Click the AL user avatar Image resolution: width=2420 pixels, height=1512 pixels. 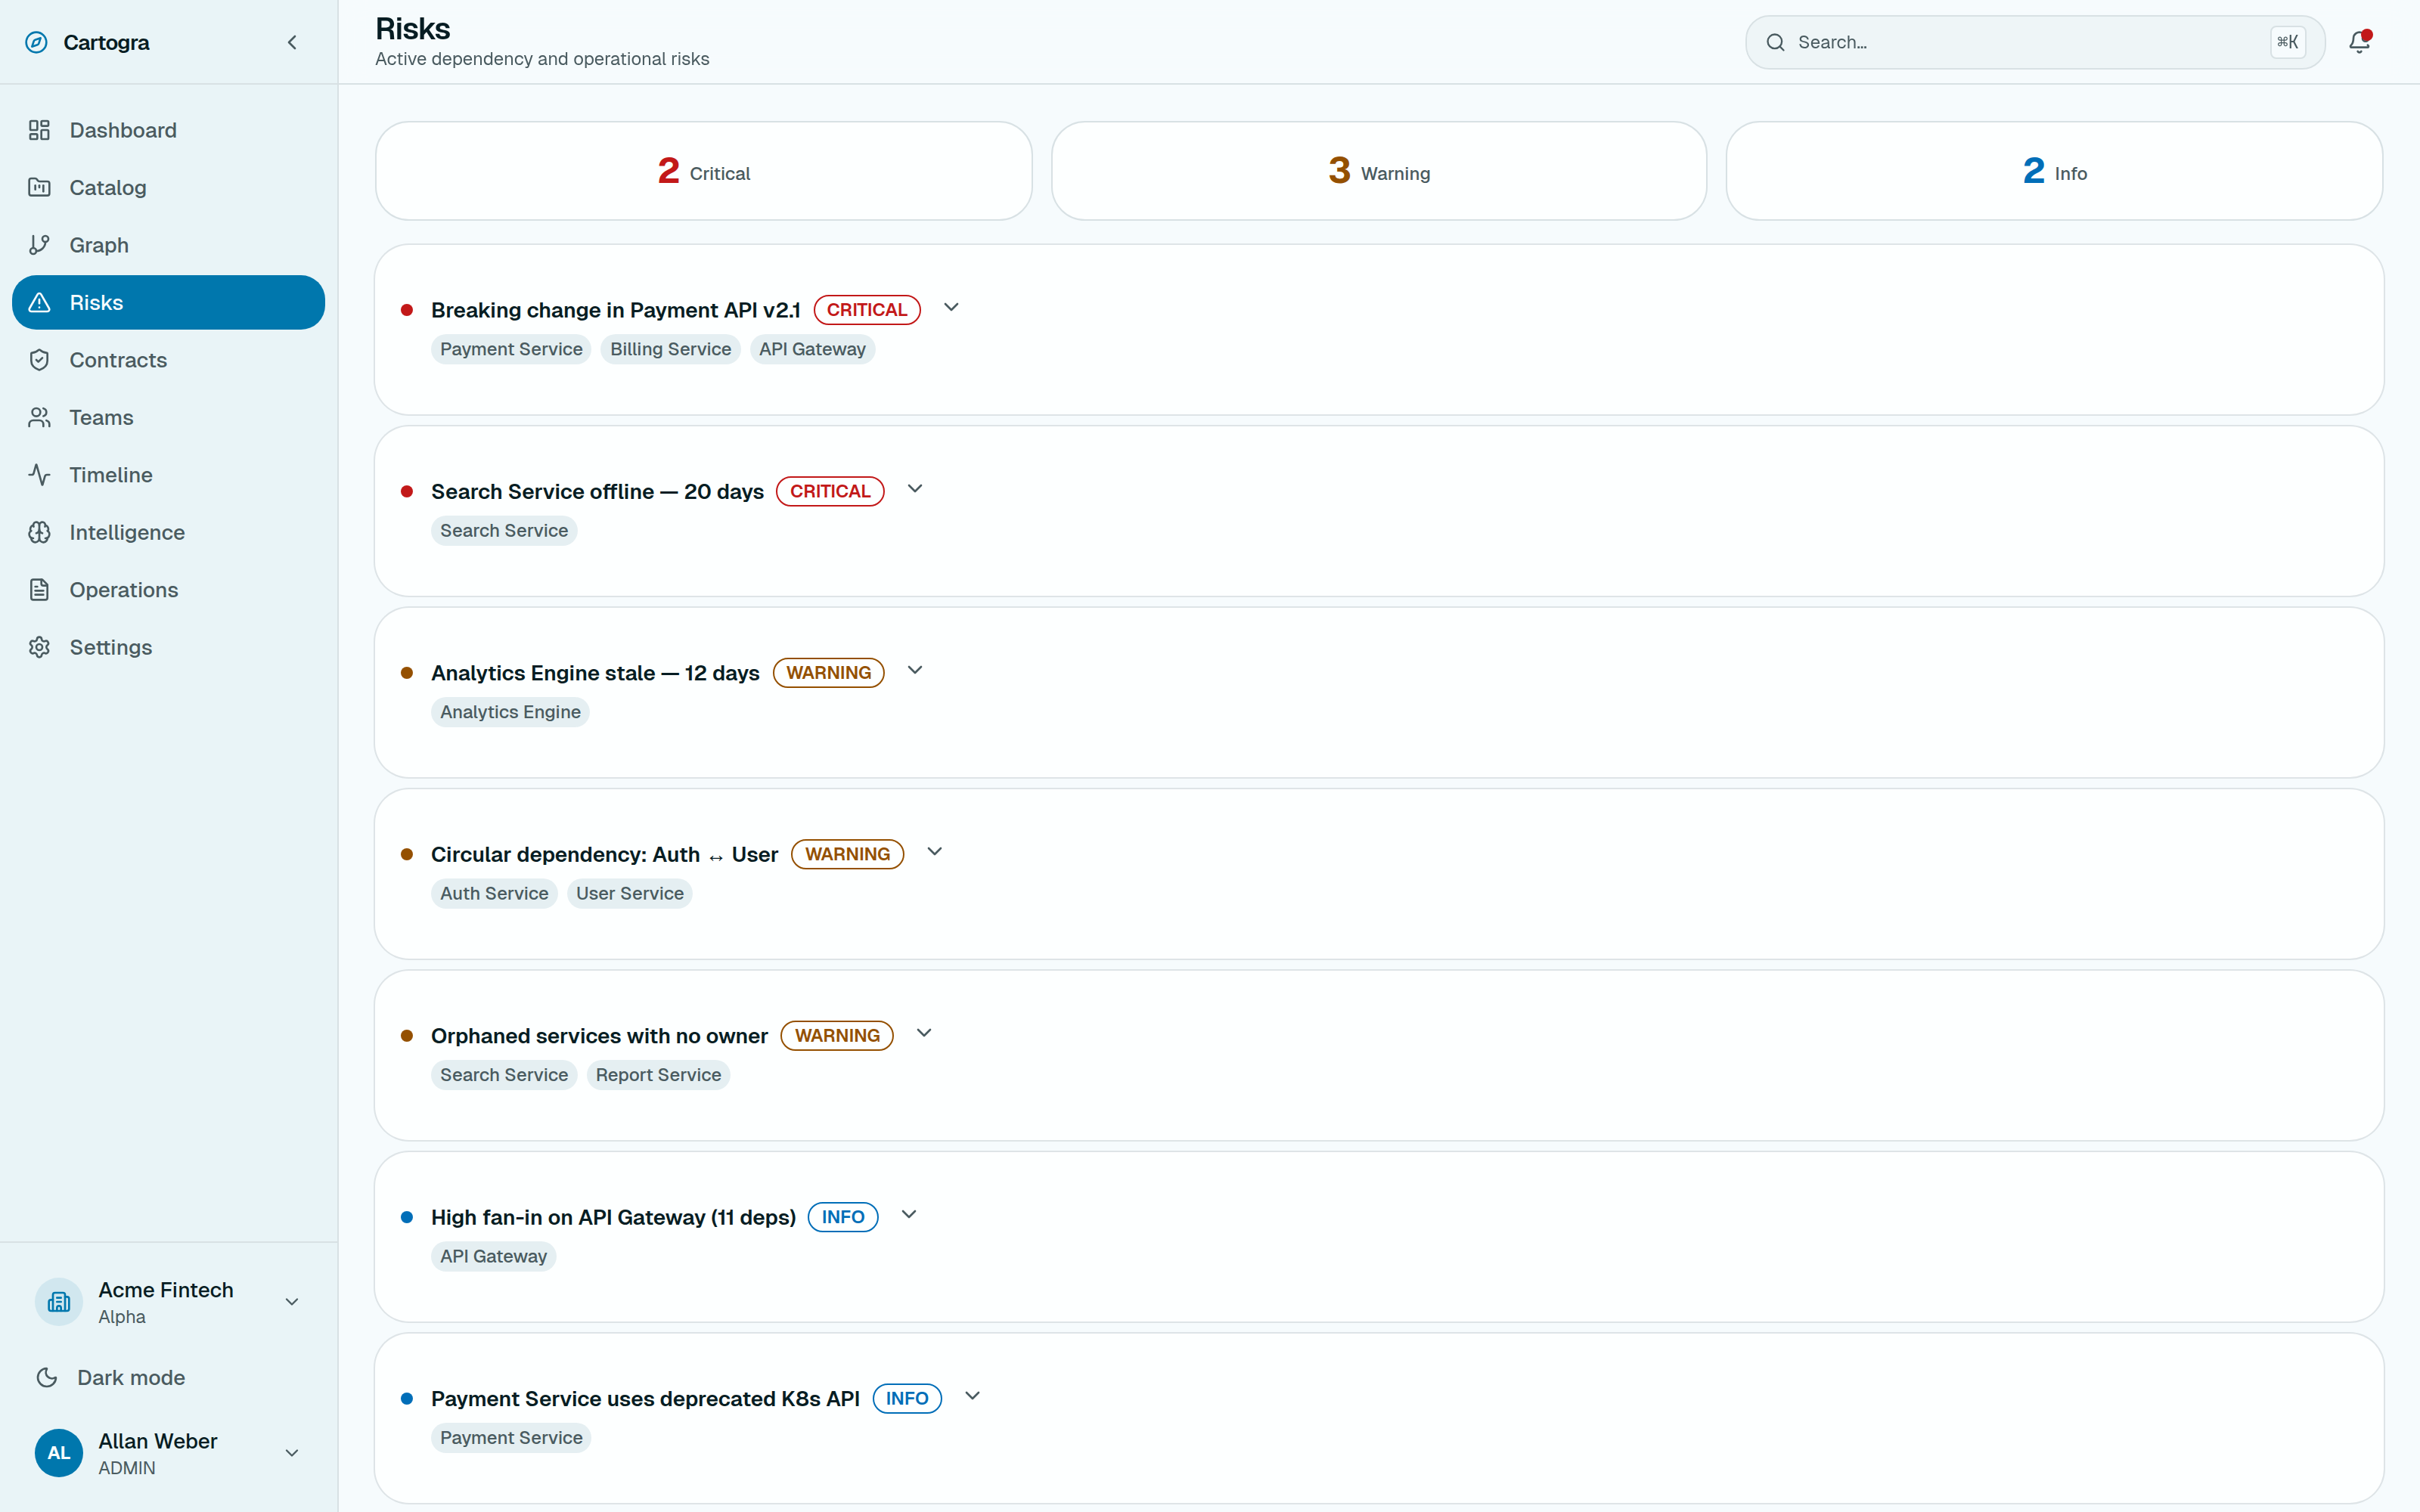click(x=59, y=1453)
